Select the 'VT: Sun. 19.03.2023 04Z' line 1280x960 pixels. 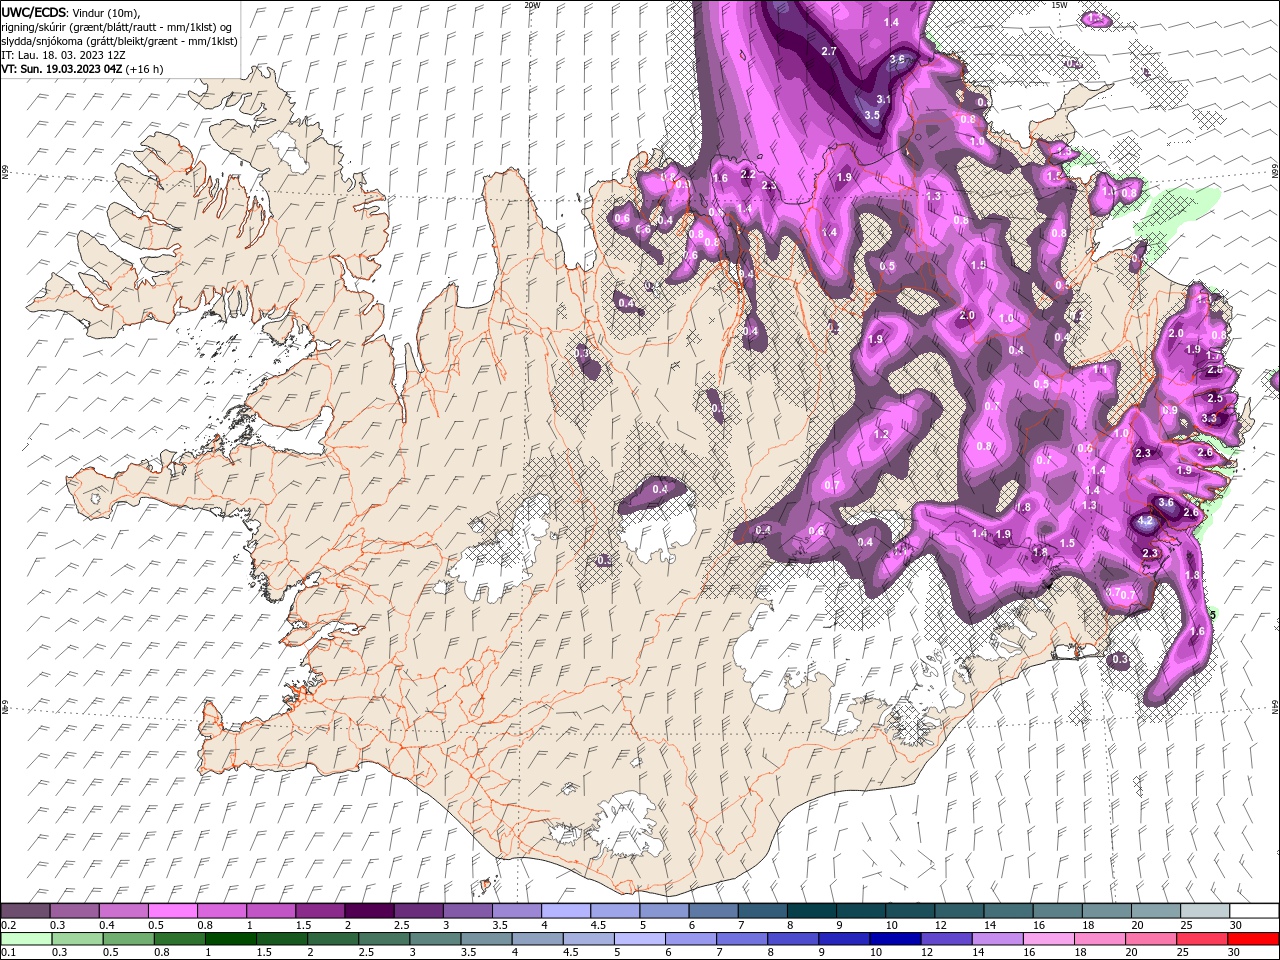82,69
